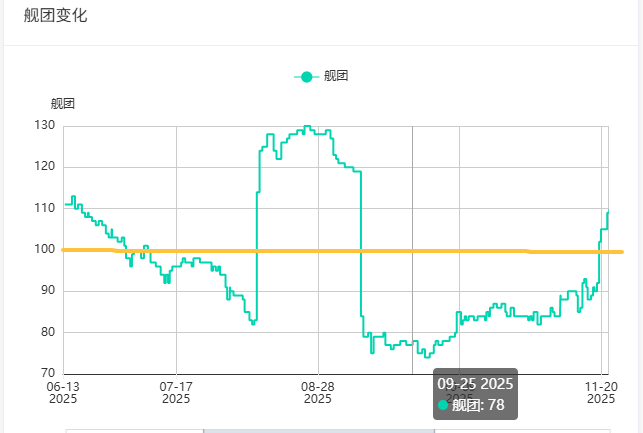The image size is (643, 433).
Task: Click the 08-28 2025 x-axis label
Action: (318, 391)
